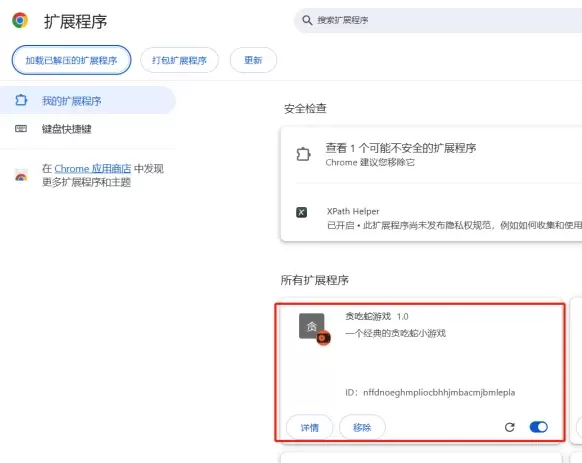Click the search magnifier icon
This screenshot has width=582, height=463.
pos(307,20)
